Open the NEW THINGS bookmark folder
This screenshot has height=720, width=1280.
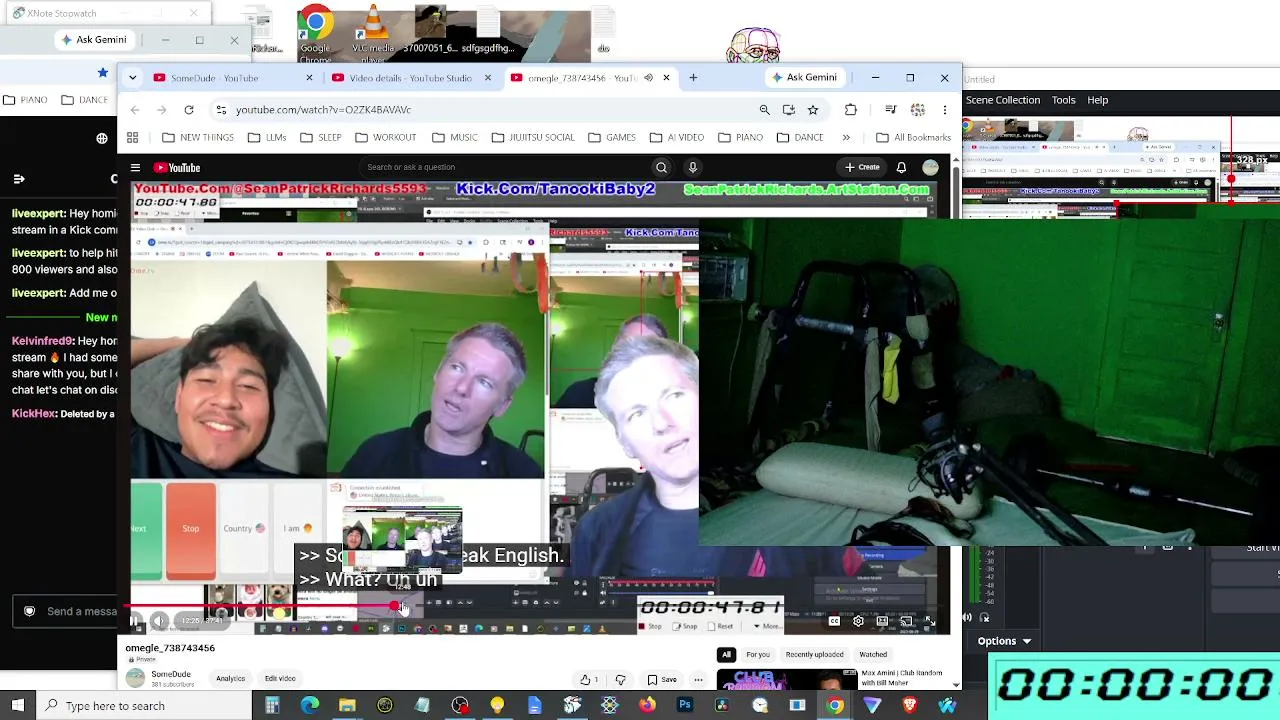coord(198,138)
